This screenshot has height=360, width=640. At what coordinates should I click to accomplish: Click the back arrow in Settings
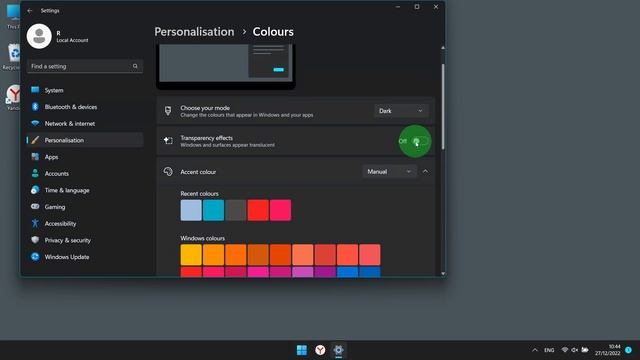coord(29,11)
